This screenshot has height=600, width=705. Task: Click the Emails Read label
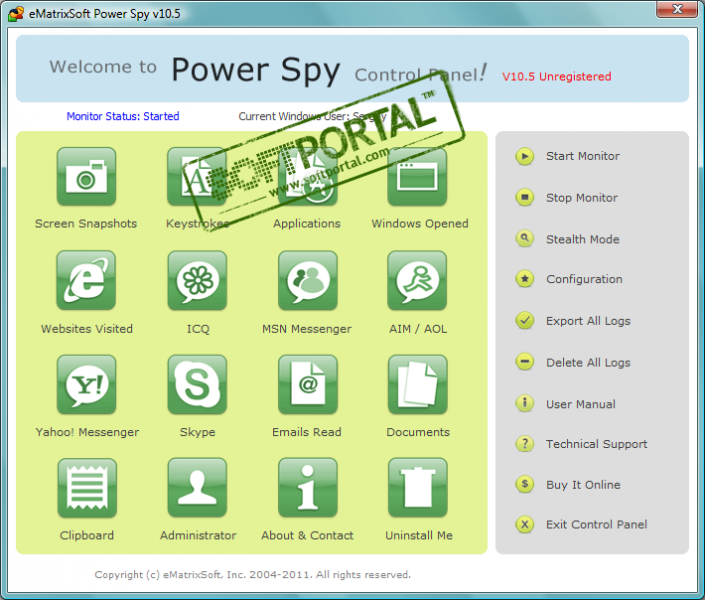[307, 432]
